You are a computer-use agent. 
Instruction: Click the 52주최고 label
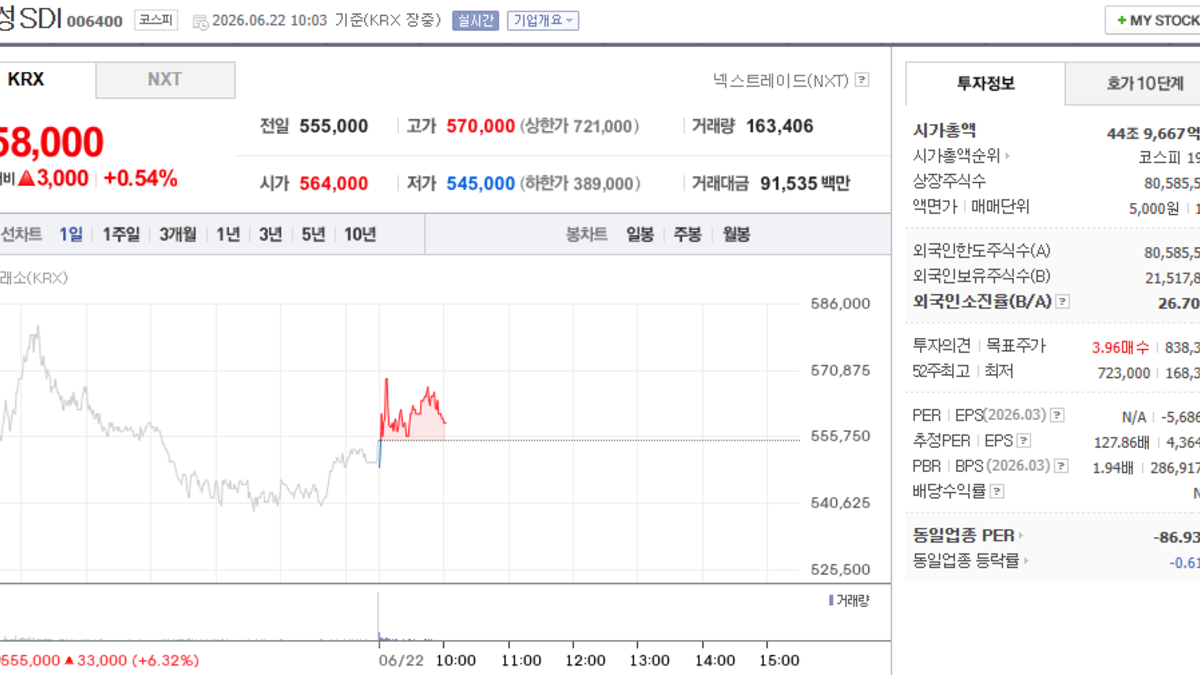pos(942,371)
